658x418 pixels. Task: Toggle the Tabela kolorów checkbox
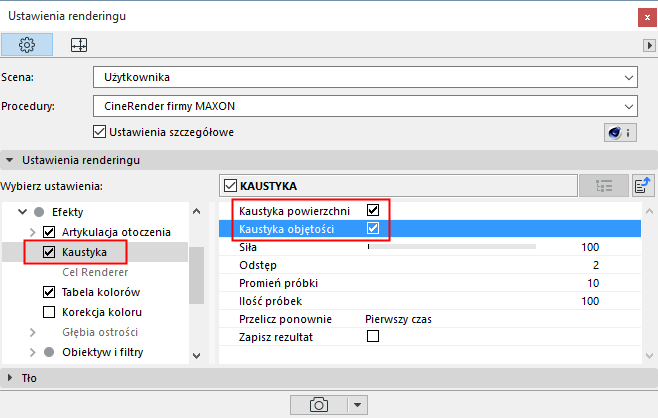49,292
